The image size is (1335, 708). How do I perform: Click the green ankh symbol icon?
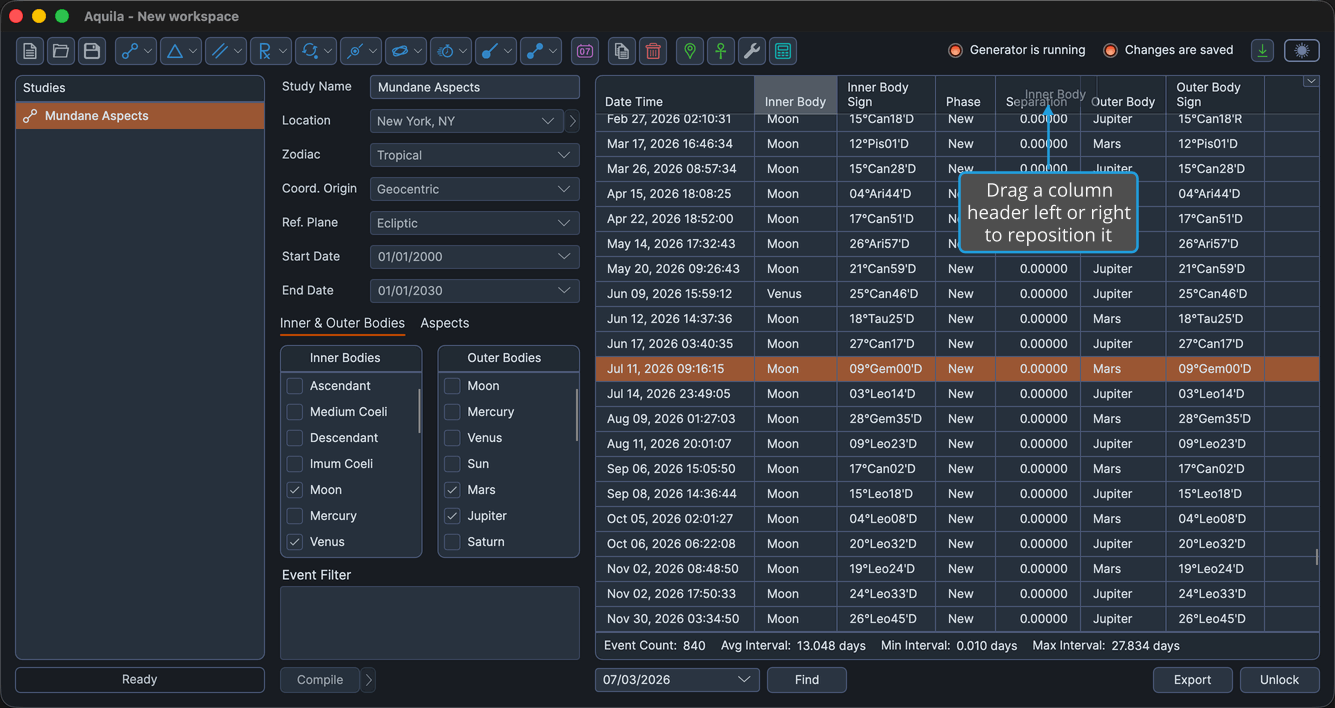click(x=721, y=51)
